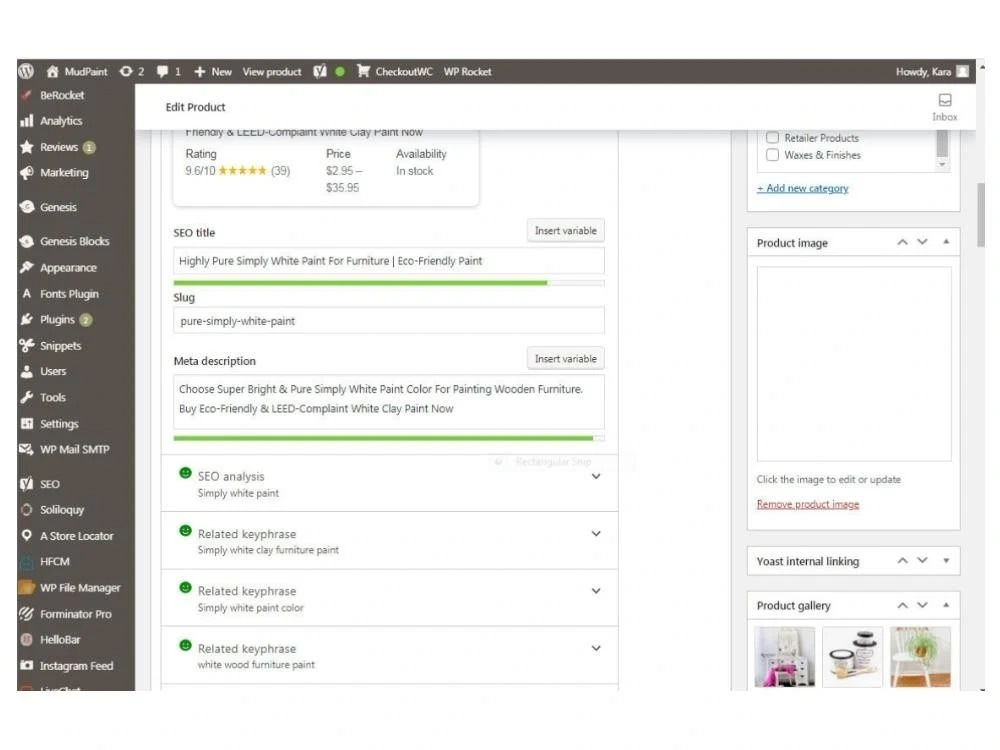The image size is (1000, 750).
Task: Expand white wood furniture paint keyphrase
Action: click(596, 649)
